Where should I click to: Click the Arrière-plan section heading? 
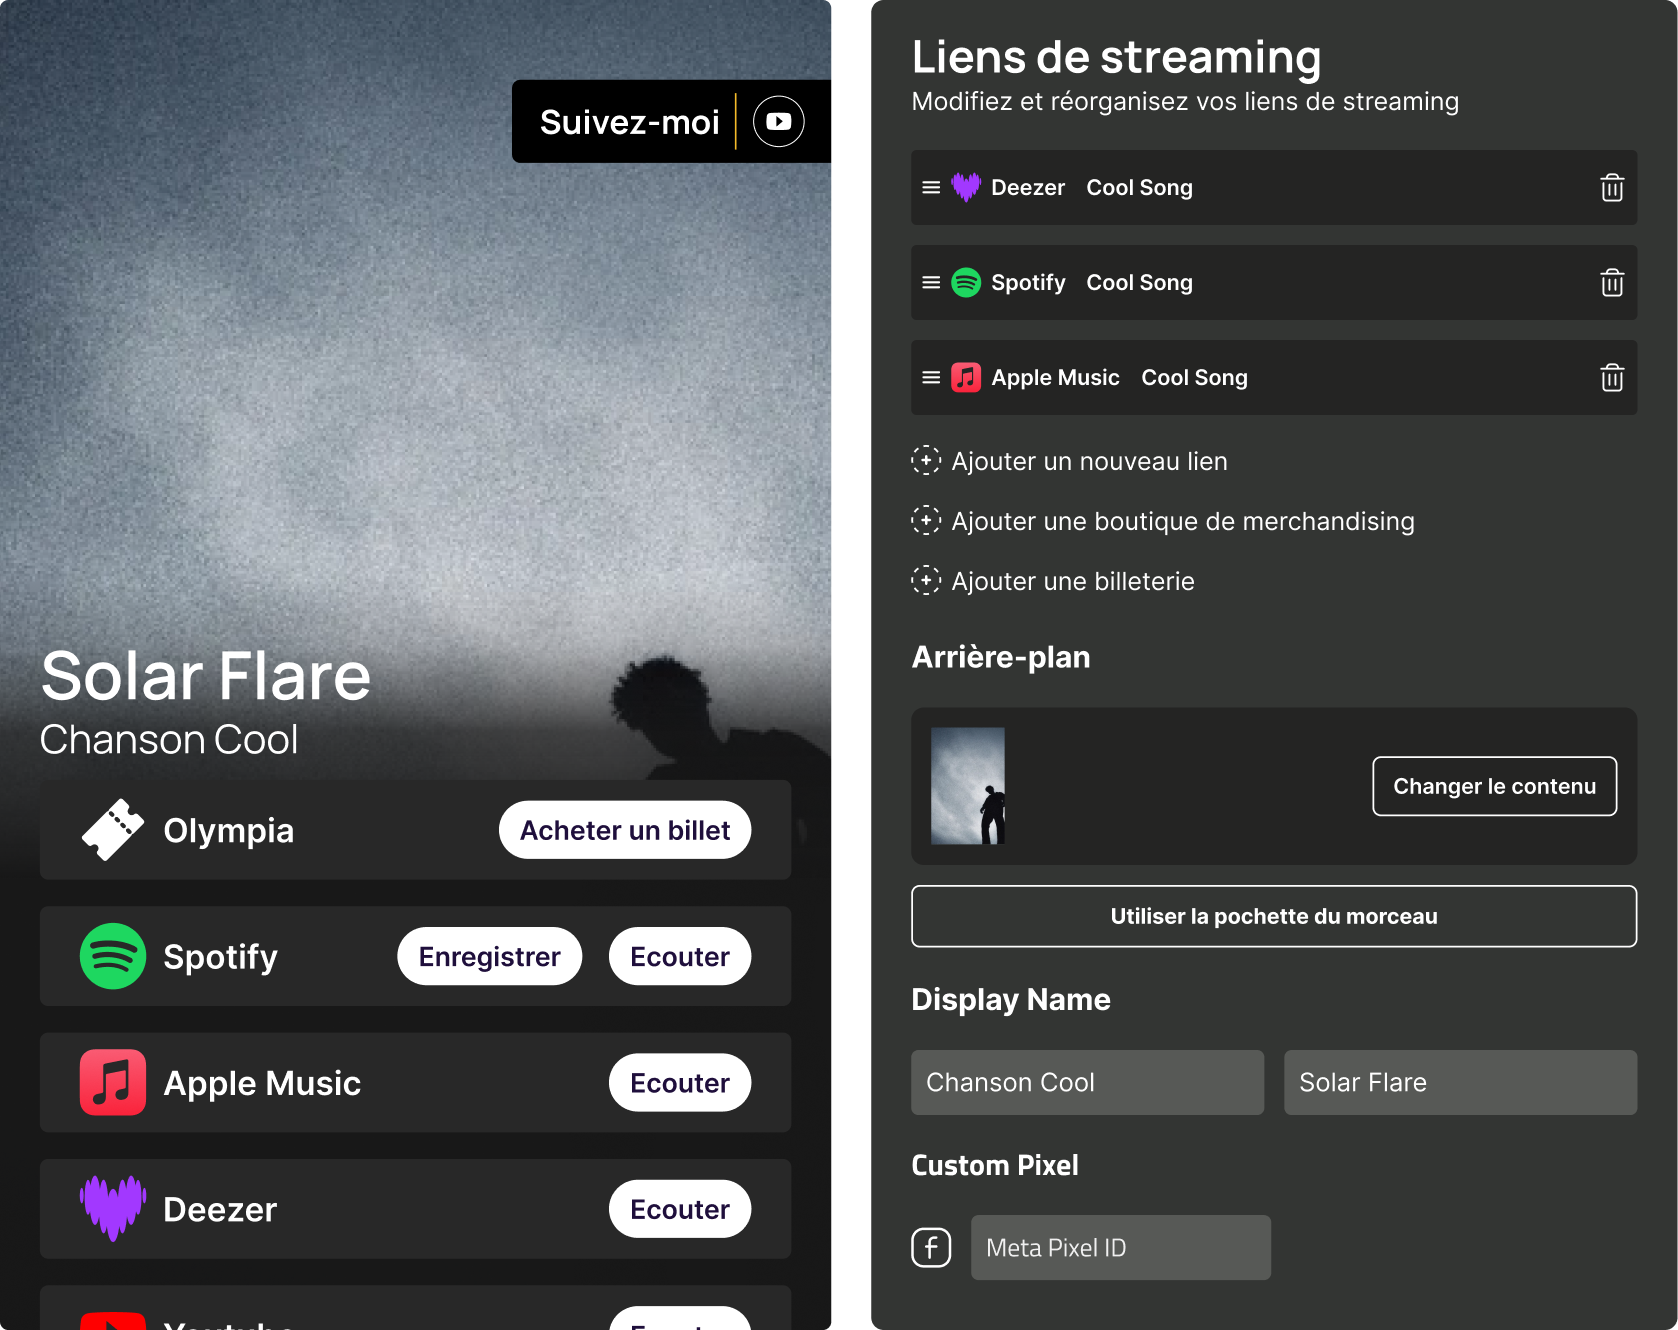click(1000, 657)
